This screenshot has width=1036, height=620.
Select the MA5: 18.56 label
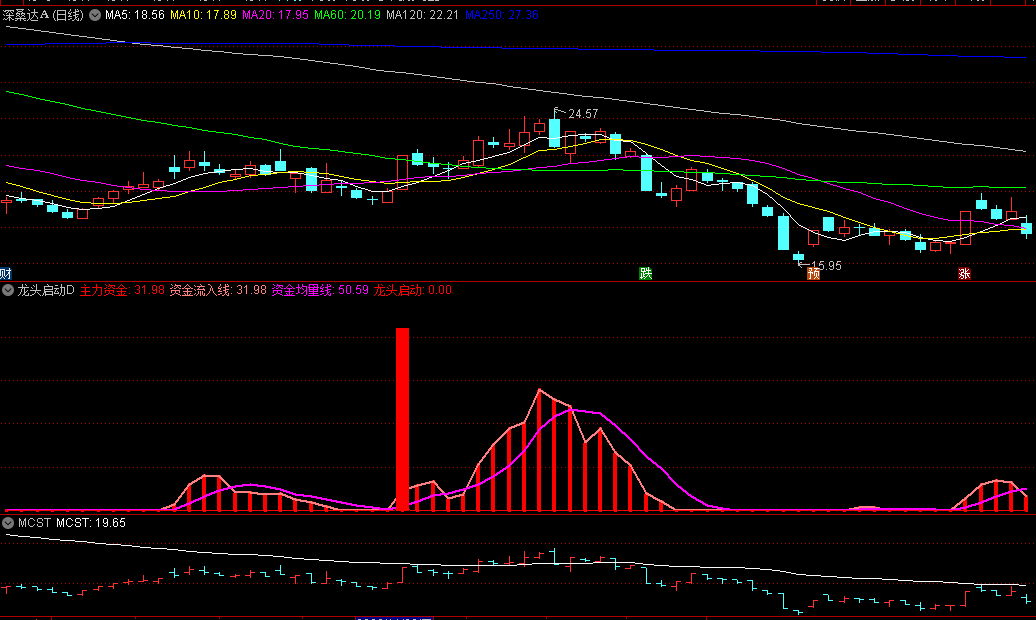135,15
